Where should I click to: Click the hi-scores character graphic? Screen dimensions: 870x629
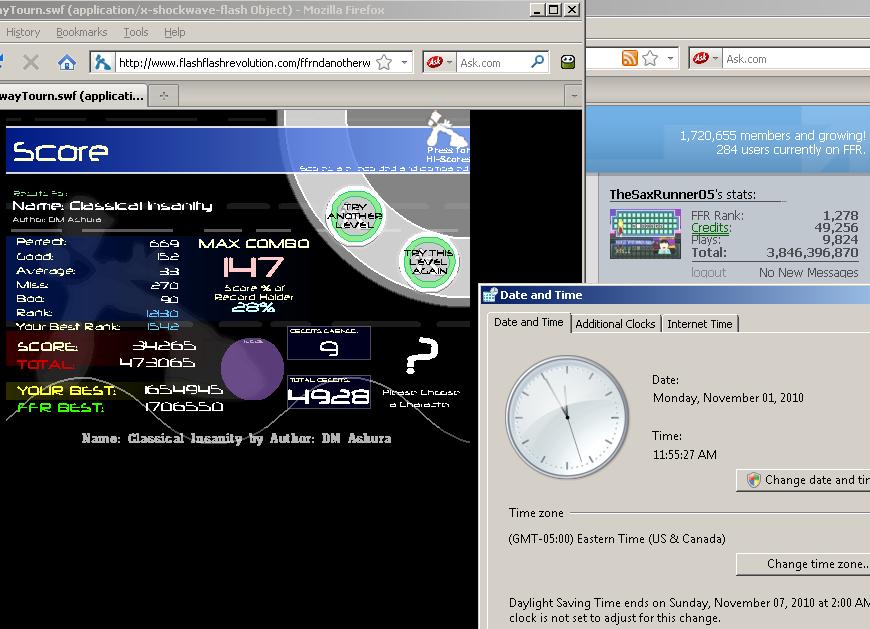coord(446,130)
